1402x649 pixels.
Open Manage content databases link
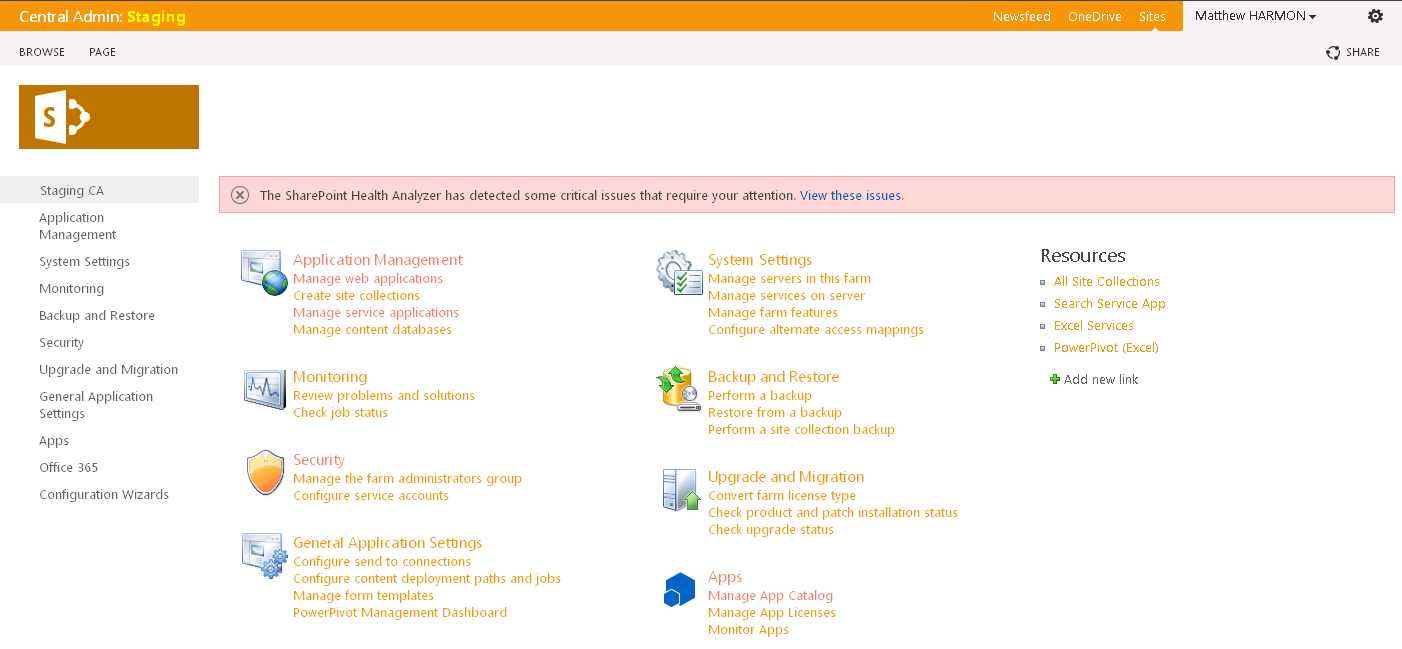pos(372,330)
